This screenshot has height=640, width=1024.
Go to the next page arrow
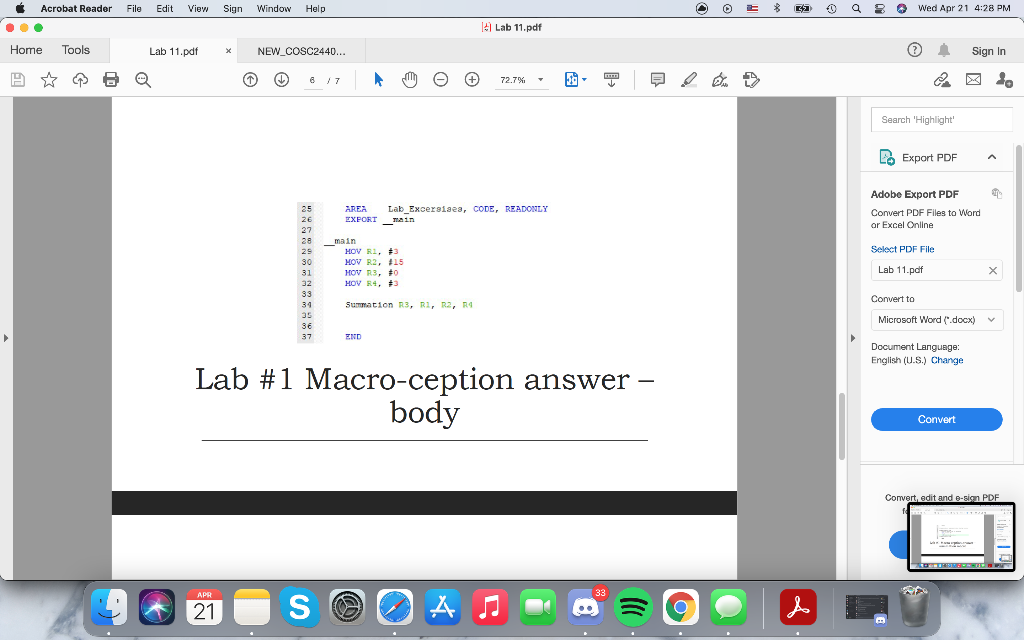[x=281, y=80]
